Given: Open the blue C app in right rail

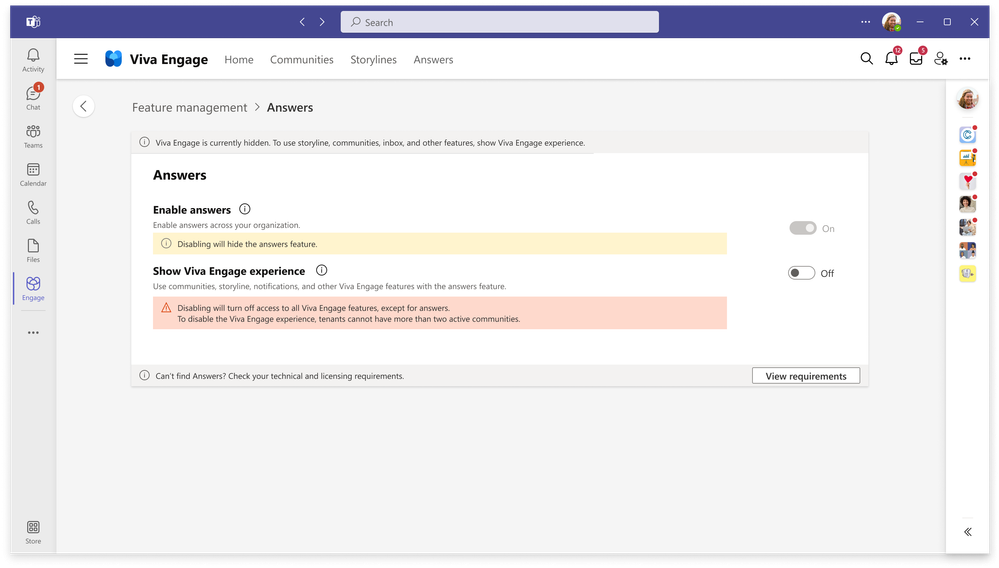Looking at the screenshot, I should pyautogui.click(x=968, y=134).
